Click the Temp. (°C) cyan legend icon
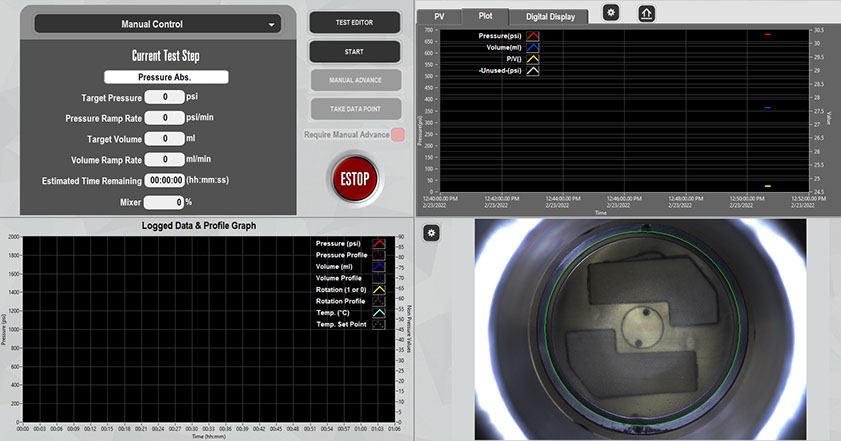This screenshot has width=841, height=441. point(380,313)
